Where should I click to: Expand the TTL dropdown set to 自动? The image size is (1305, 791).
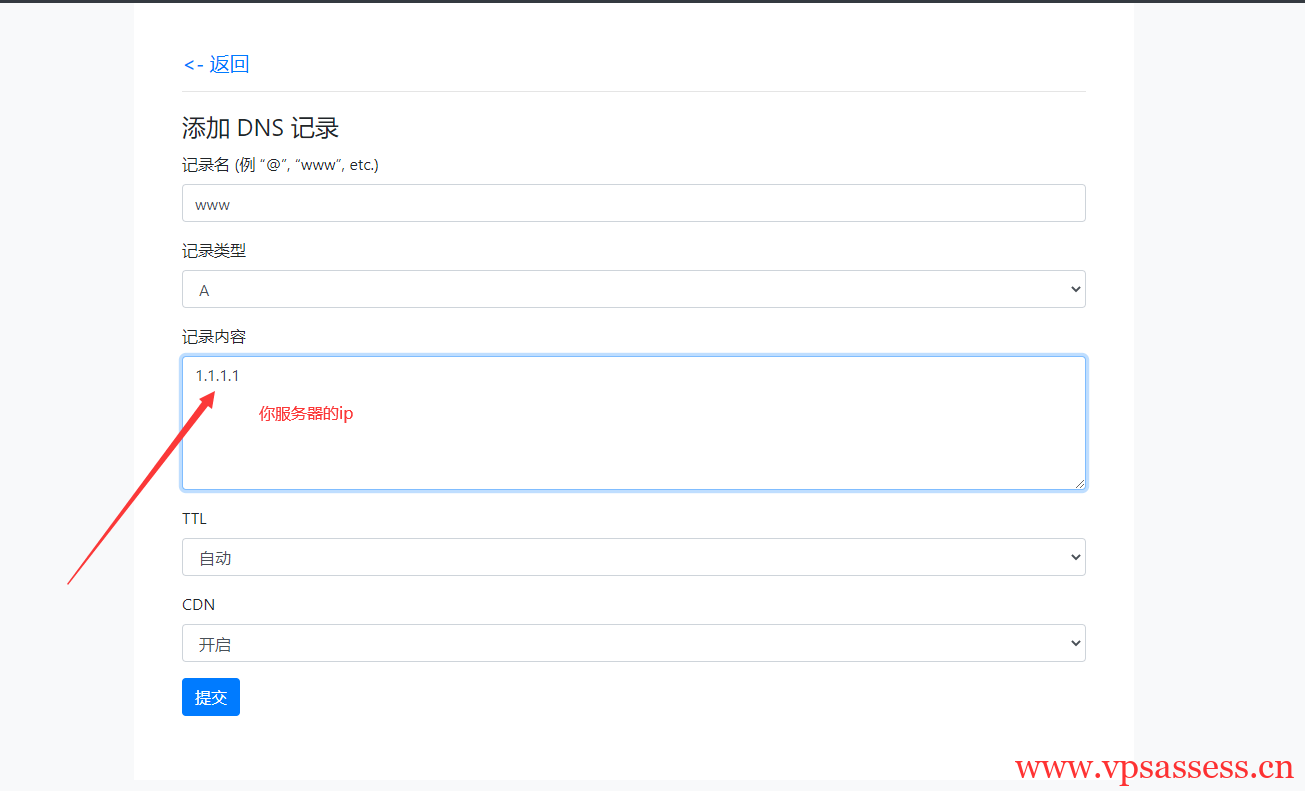[x=634, y=557]
